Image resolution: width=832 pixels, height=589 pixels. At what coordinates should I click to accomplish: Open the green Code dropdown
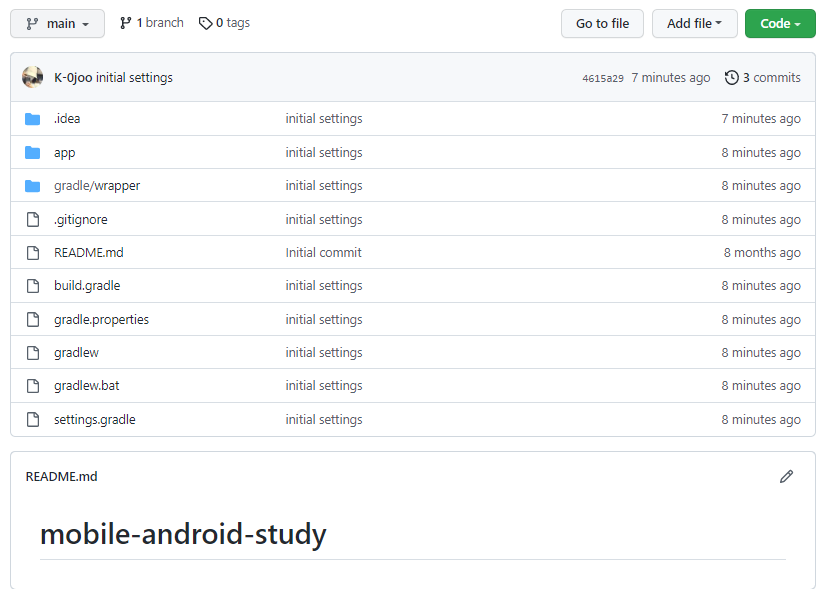[780, 23]
